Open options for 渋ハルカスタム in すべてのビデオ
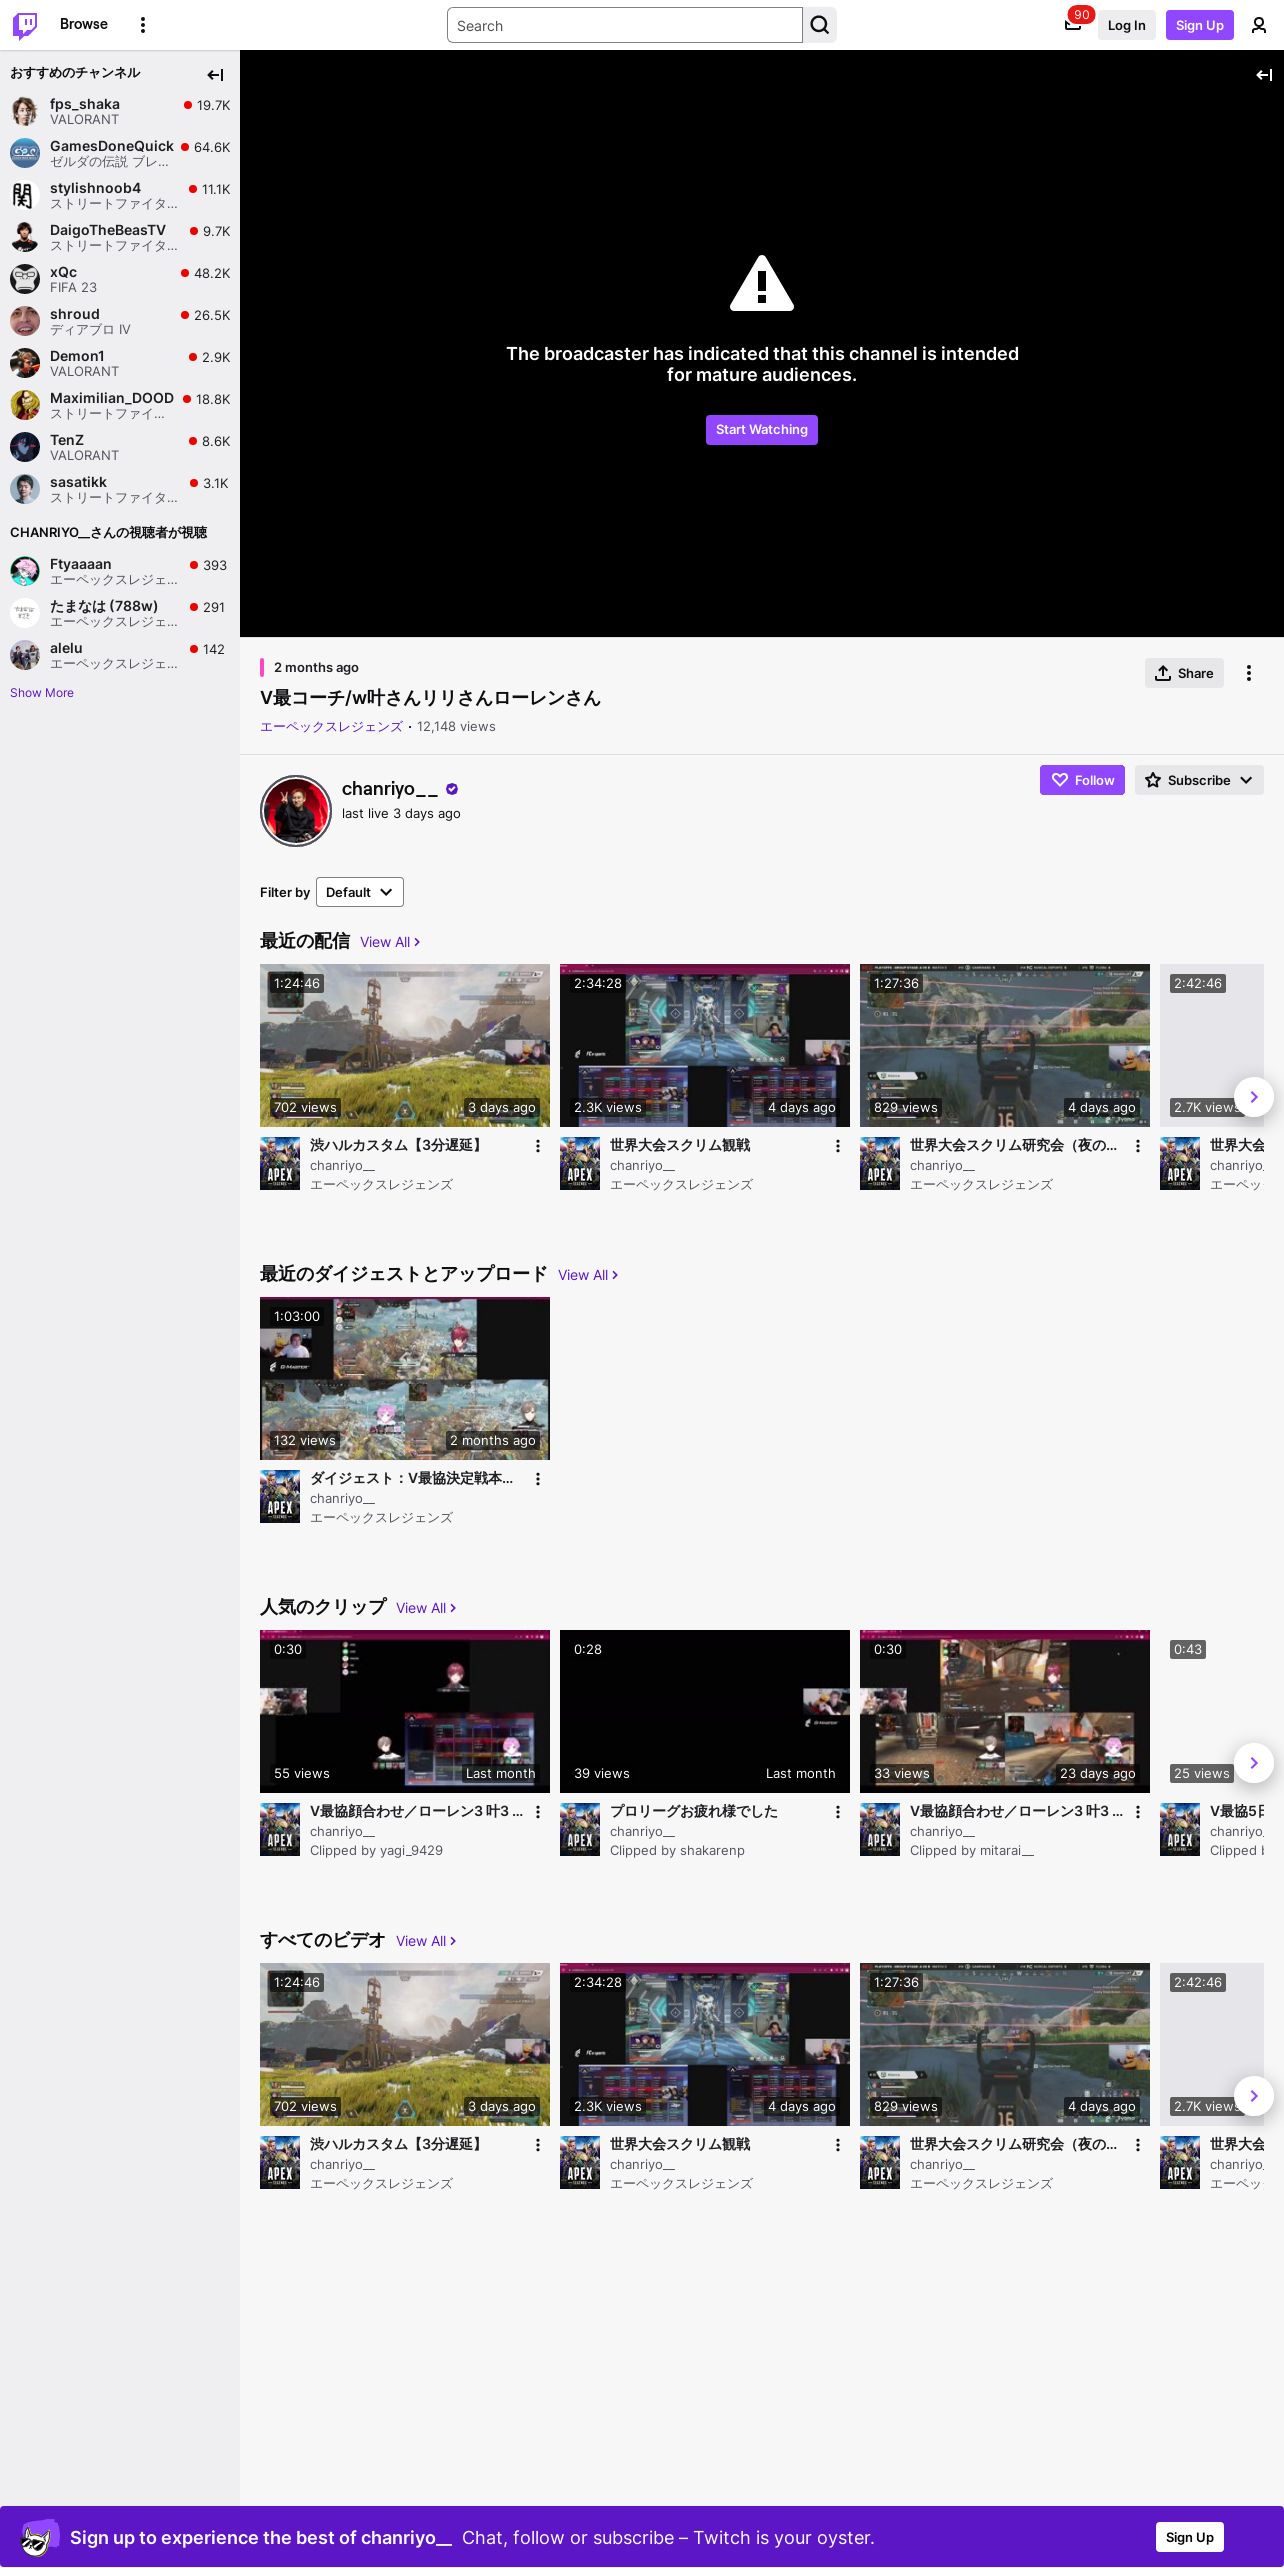This screenshot has width=1284, height=2568. 538,2145
